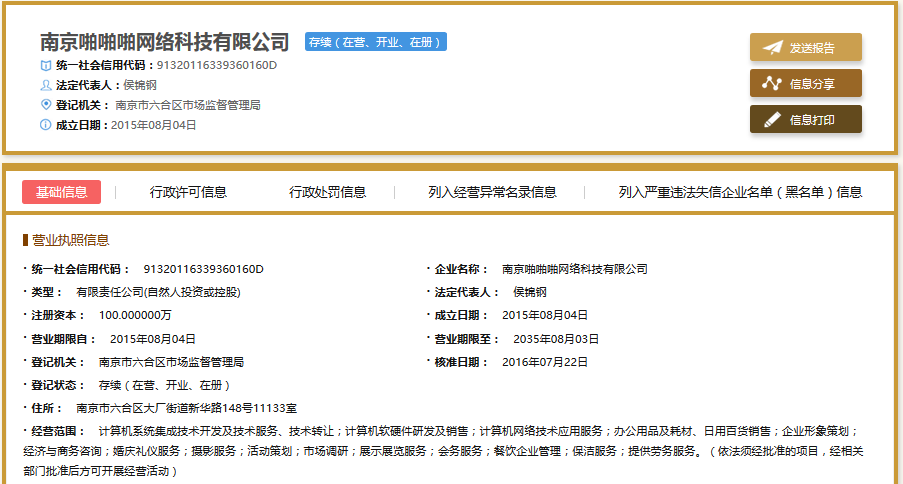
Task: Click the 住所 address 南京市六合区大厂街道新华路148号
Action: (186, 408)
